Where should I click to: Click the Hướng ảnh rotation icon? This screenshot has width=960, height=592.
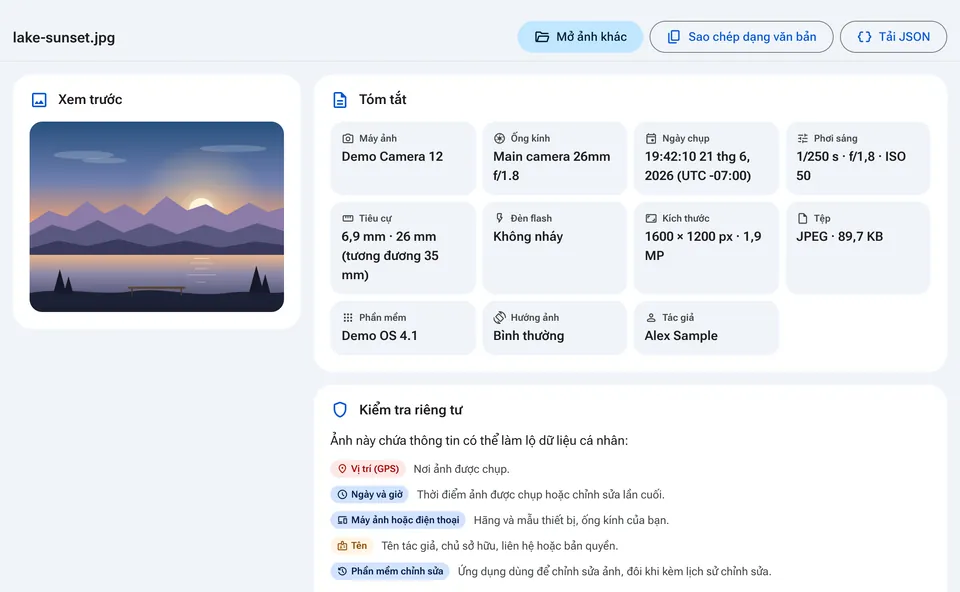point(500,318)
